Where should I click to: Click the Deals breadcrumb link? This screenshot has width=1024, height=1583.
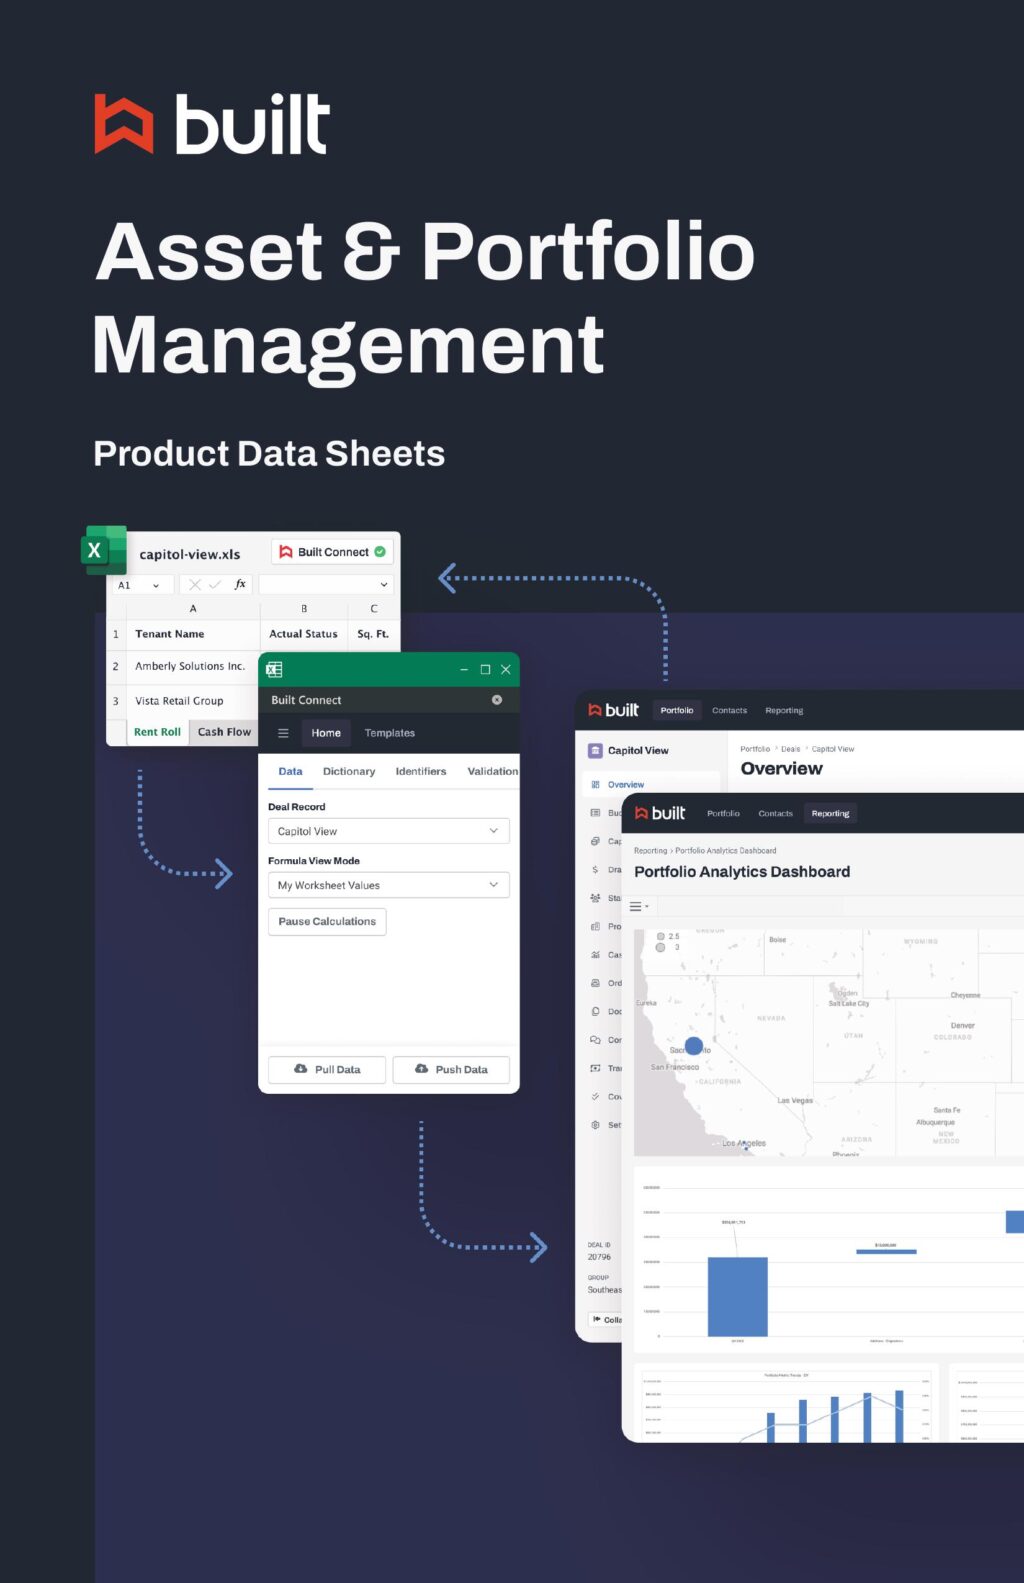click(x=790, y=749)
